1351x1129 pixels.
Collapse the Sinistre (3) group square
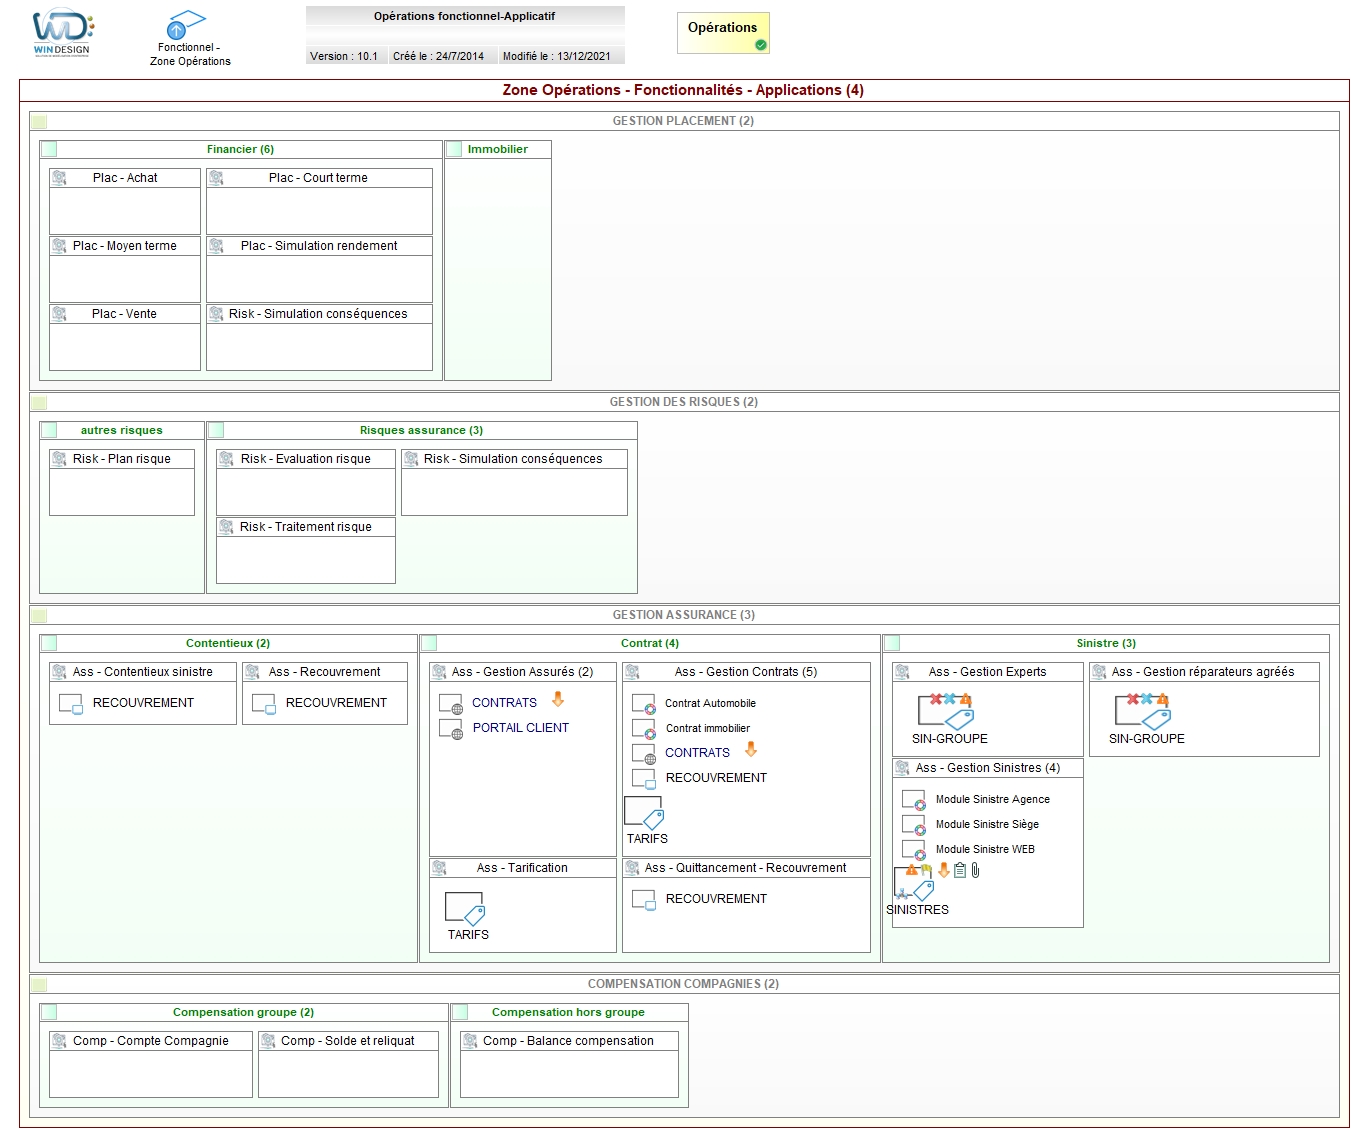point(892,644)
